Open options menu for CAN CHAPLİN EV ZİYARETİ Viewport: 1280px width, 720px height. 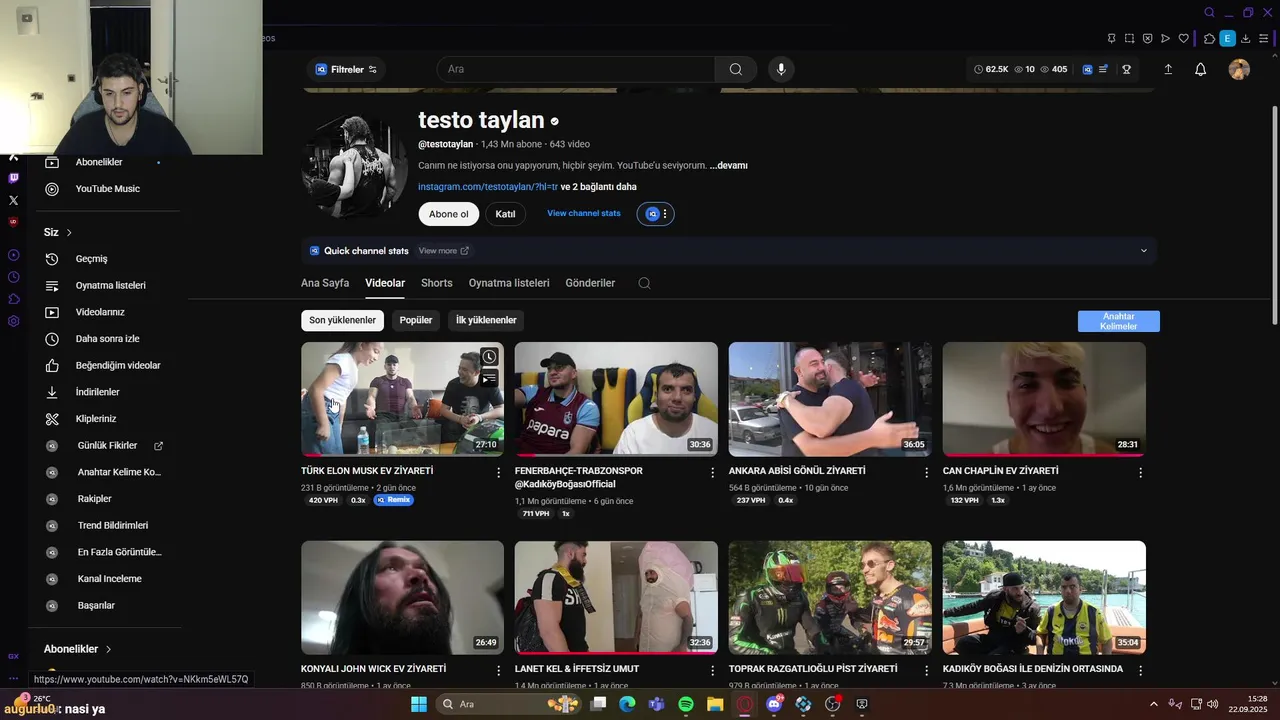1140,472
